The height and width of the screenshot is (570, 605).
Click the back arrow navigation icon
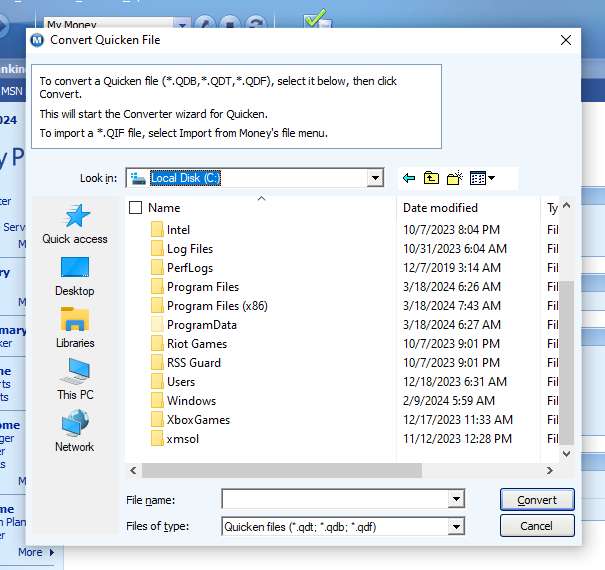(409, 178)
